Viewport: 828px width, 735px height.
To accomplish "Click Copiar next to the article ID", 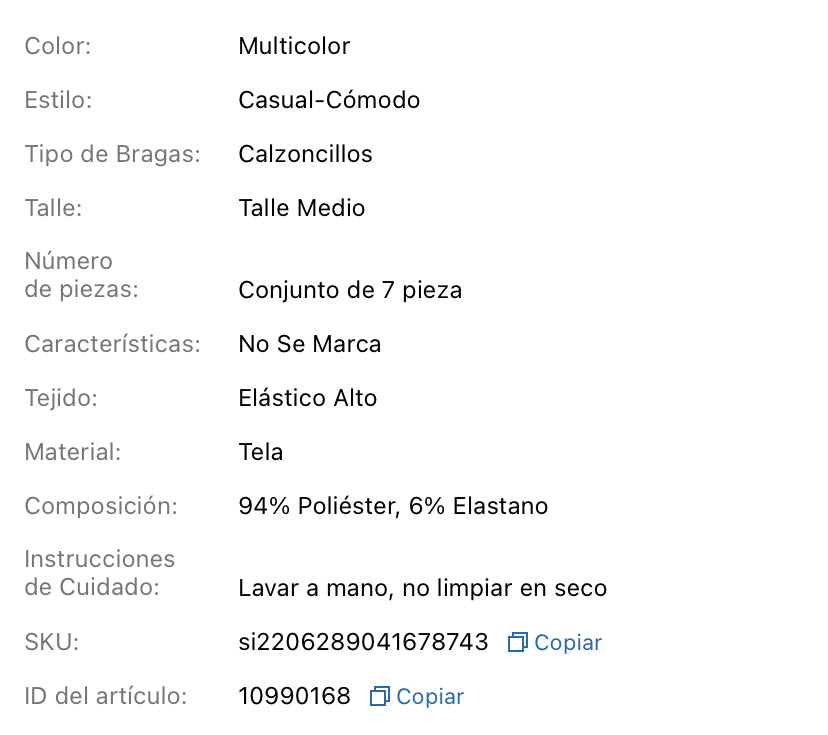I will click(428, 696).
